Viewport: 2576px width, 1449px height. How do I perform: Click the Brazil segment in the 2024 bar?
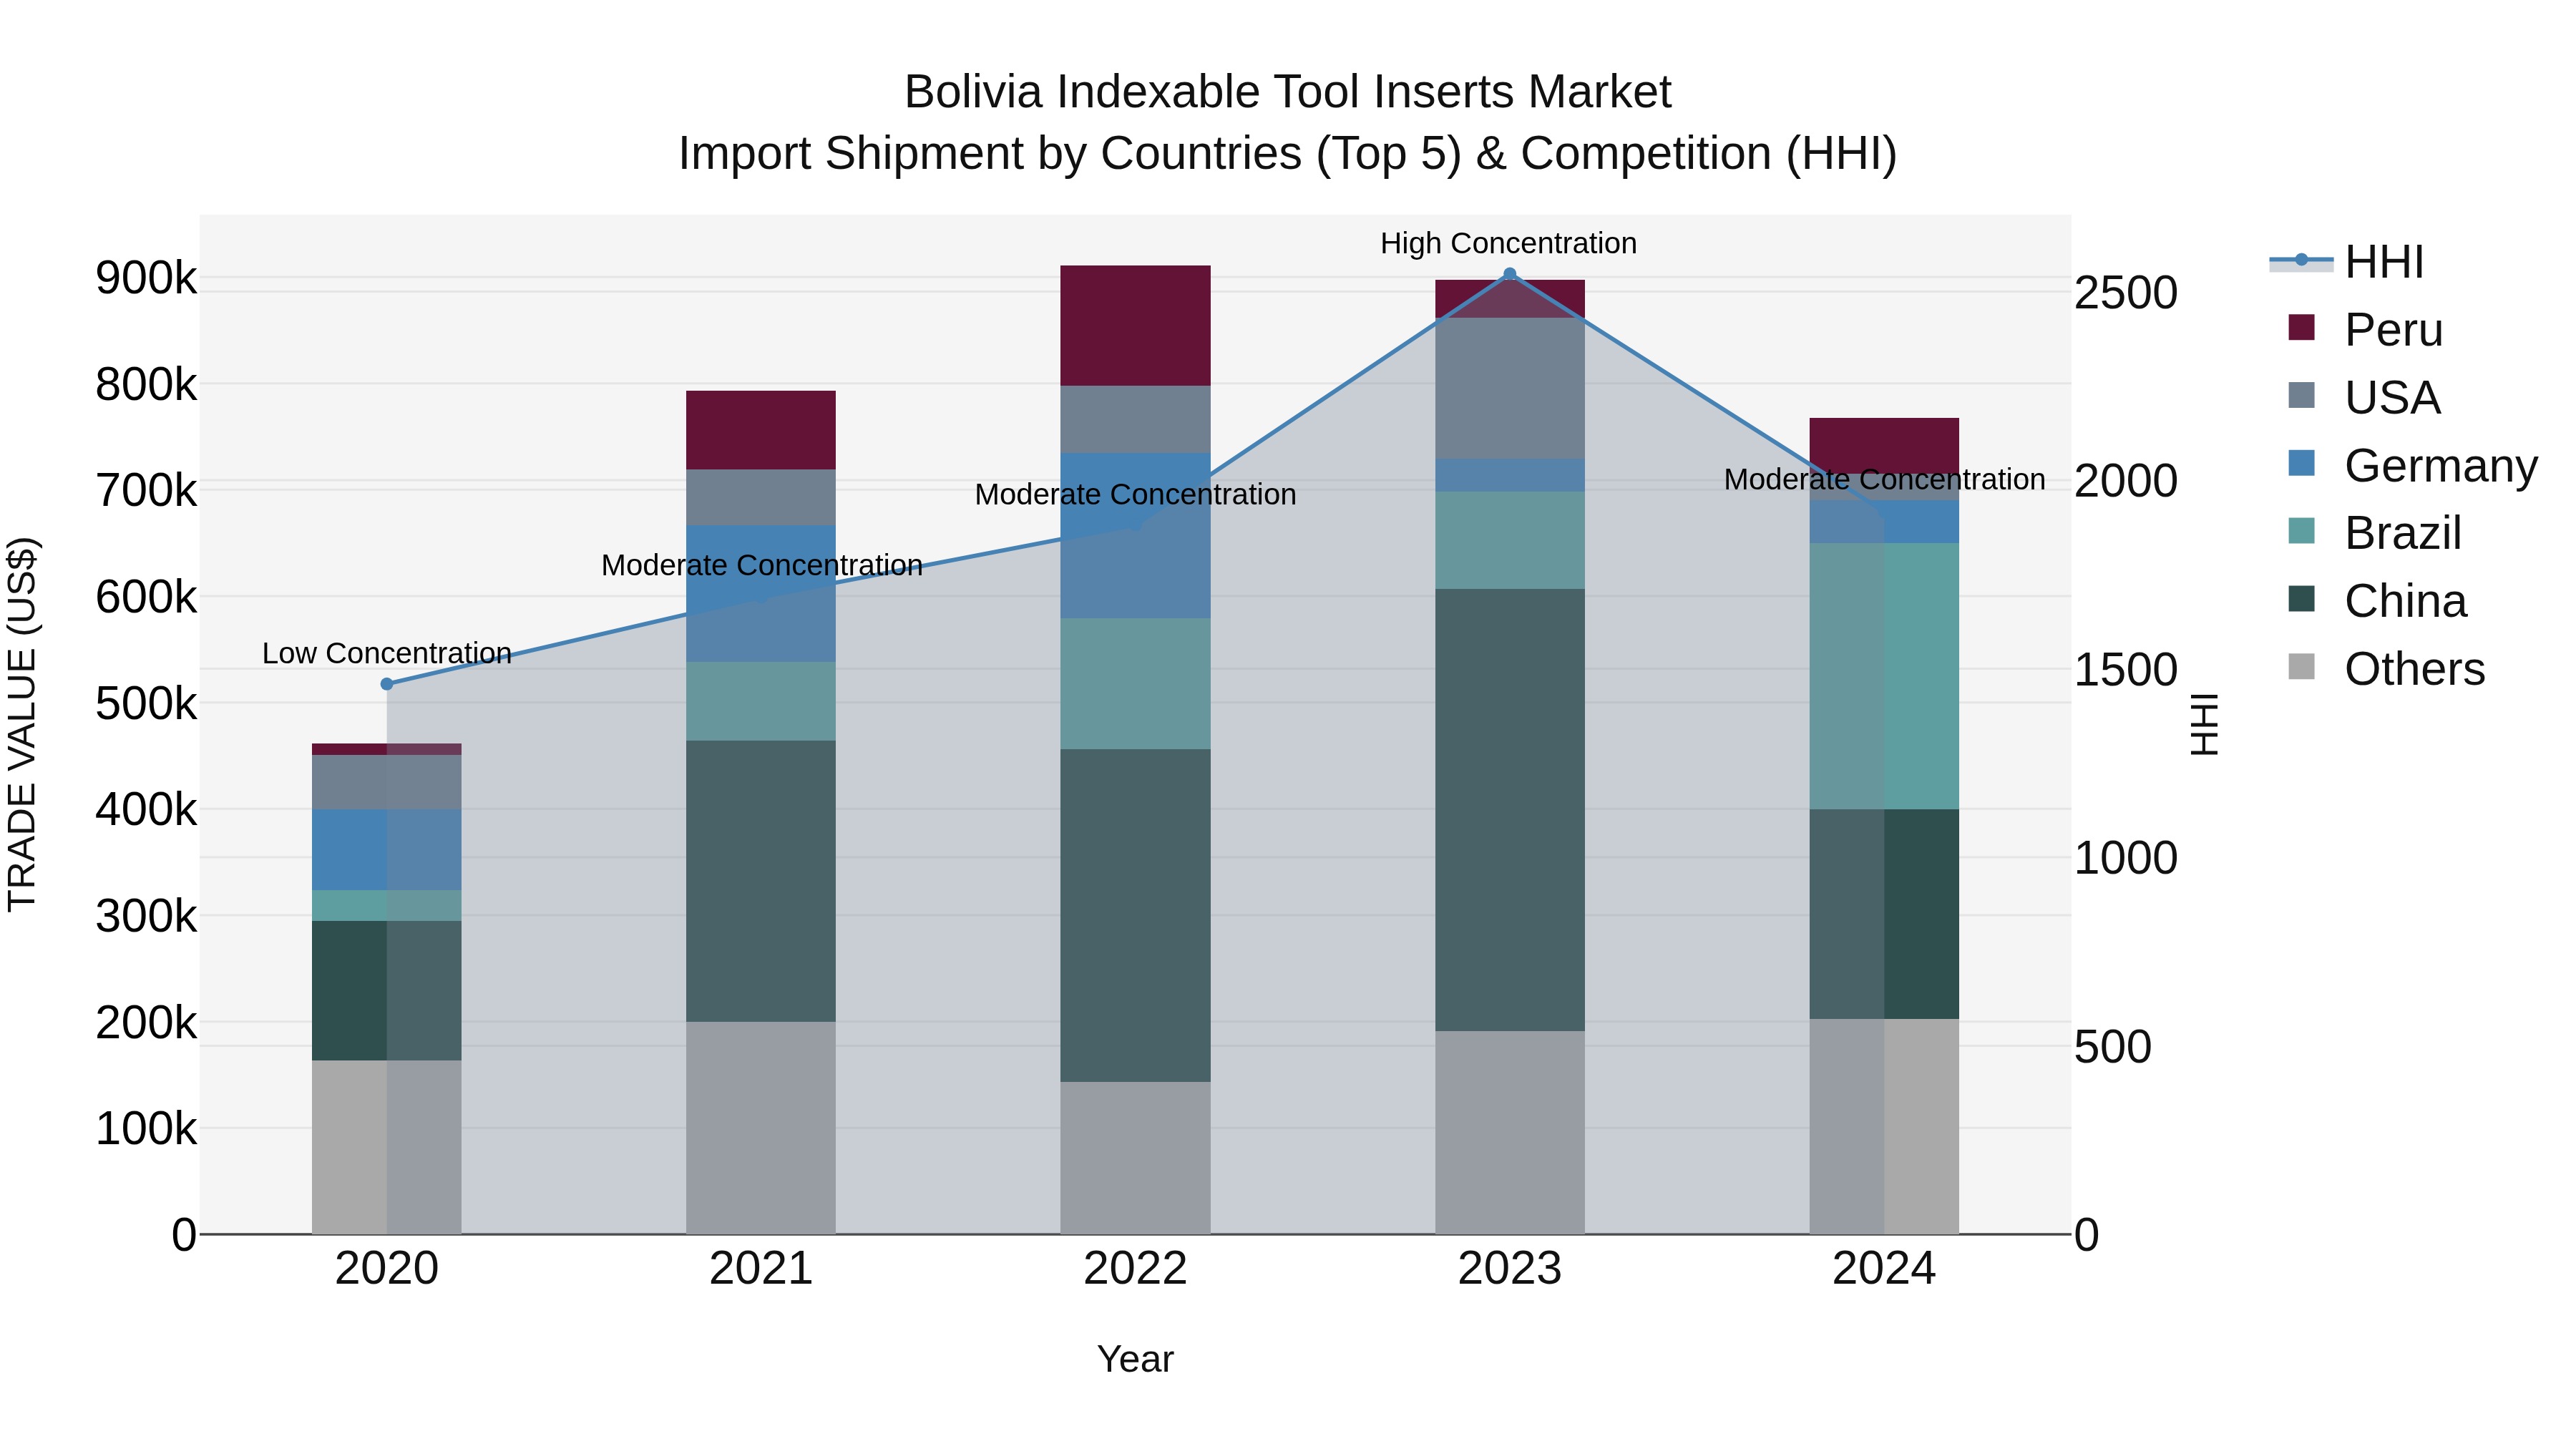(1884, 676)
